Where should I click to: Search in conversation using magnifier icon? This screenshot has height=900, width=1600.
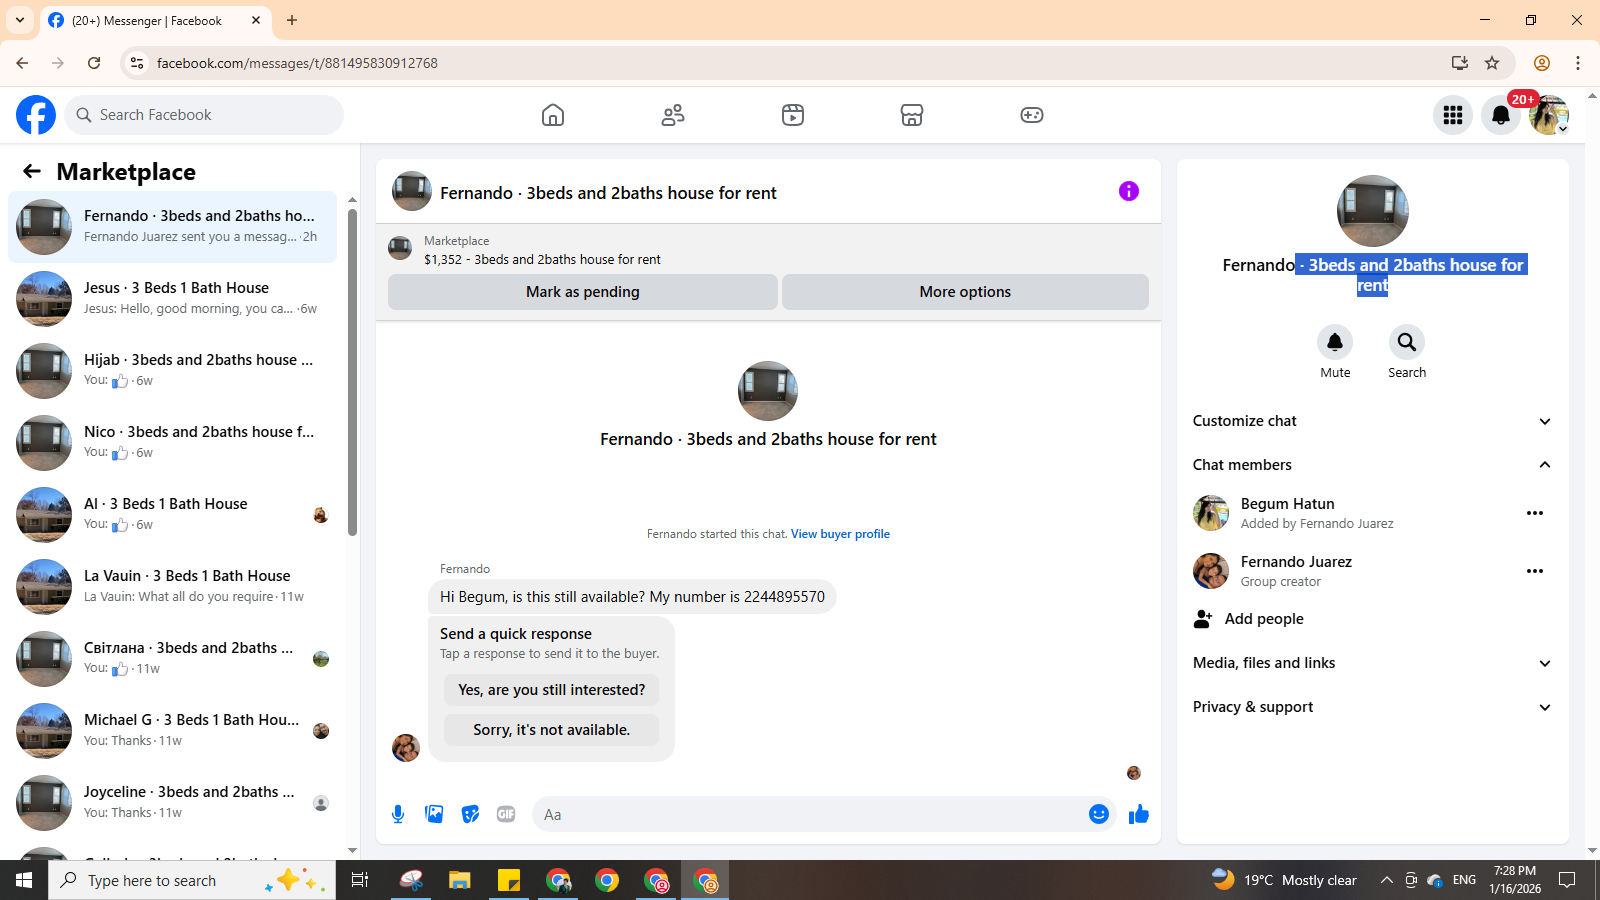[1407, 342]
